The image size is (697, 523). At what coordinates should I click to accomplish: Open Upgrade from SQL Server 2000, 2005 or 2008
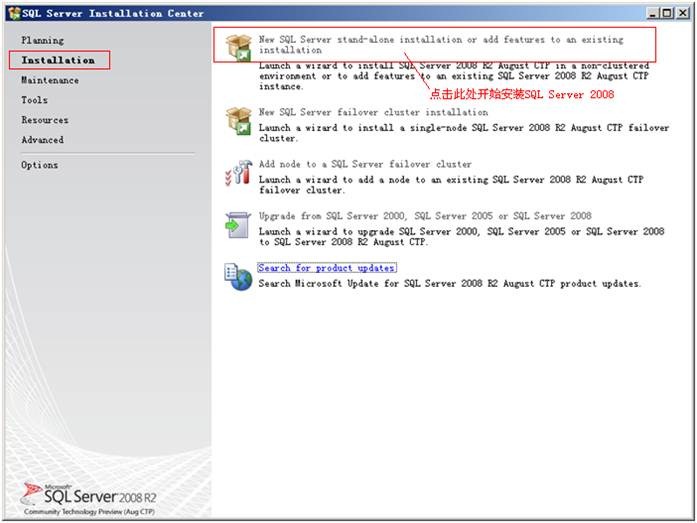pos(425,216)
